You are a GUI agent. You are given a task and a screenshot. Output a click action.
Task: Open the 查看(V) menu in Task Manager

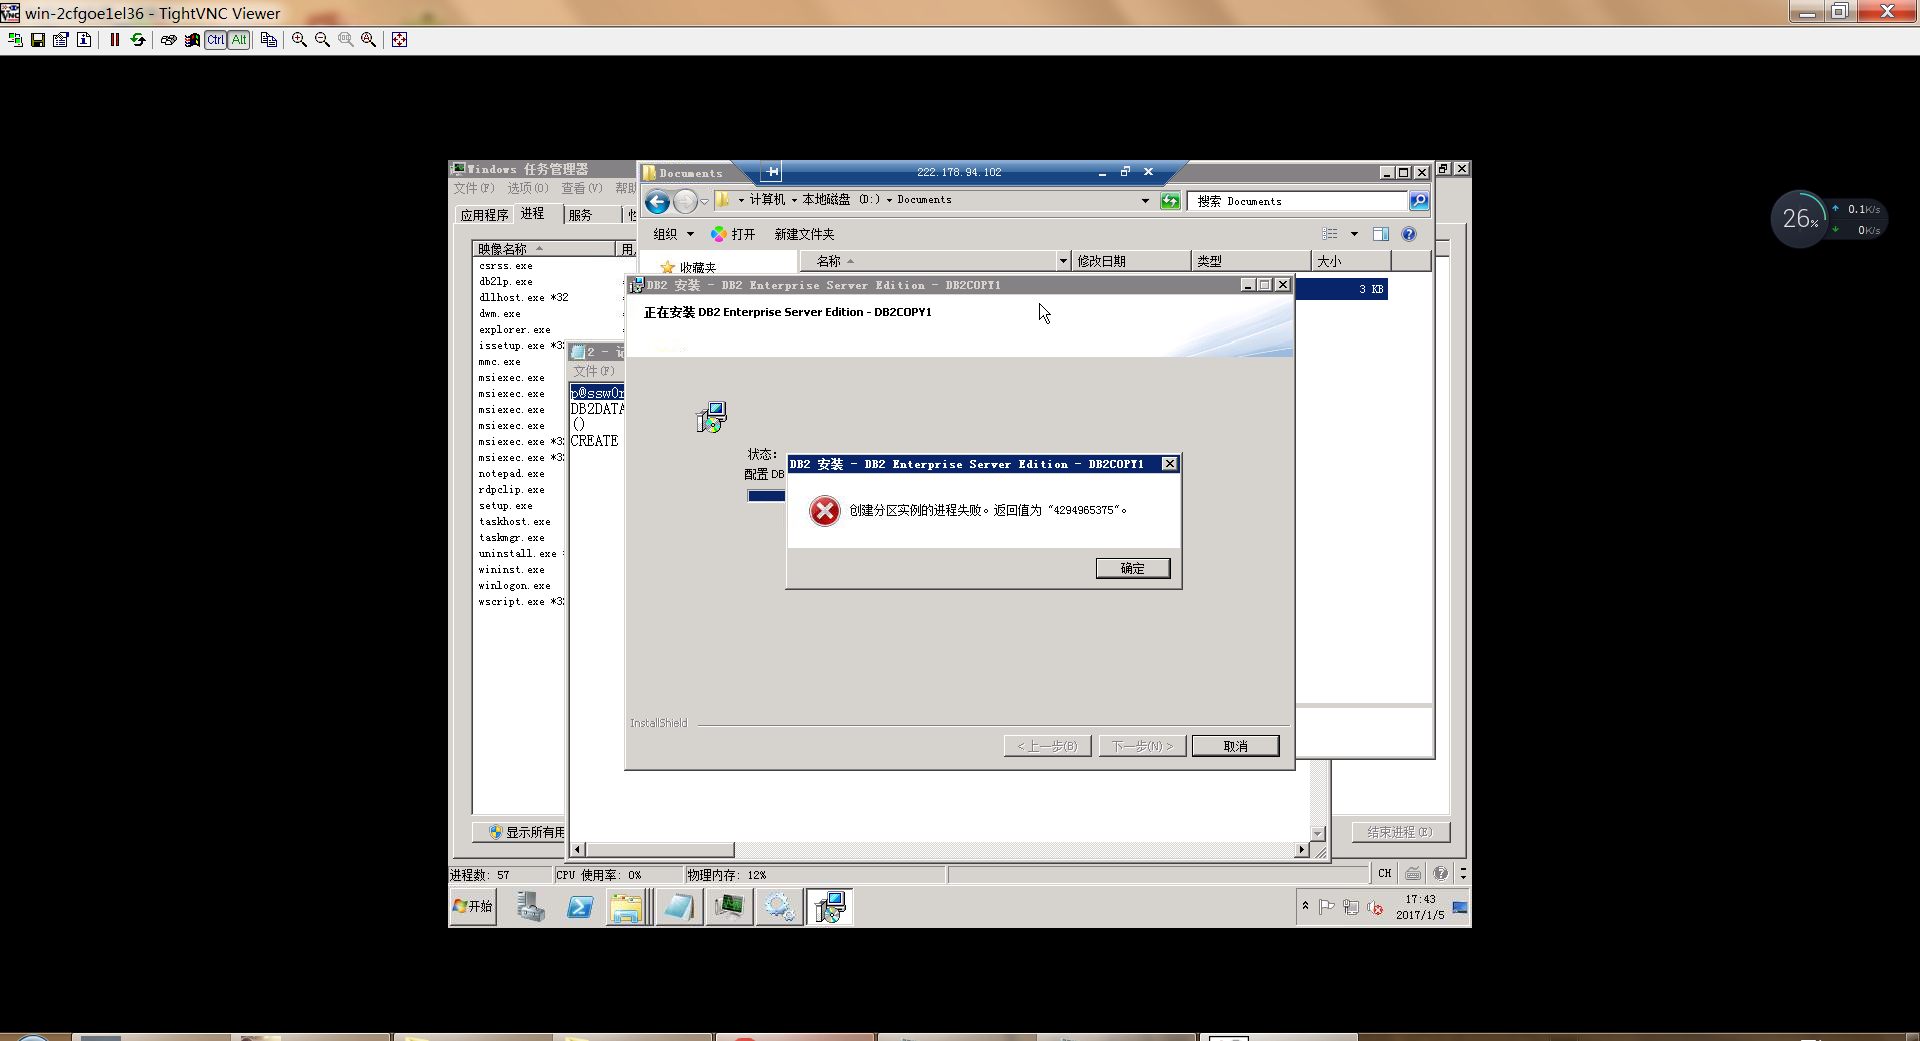(582, 188)
